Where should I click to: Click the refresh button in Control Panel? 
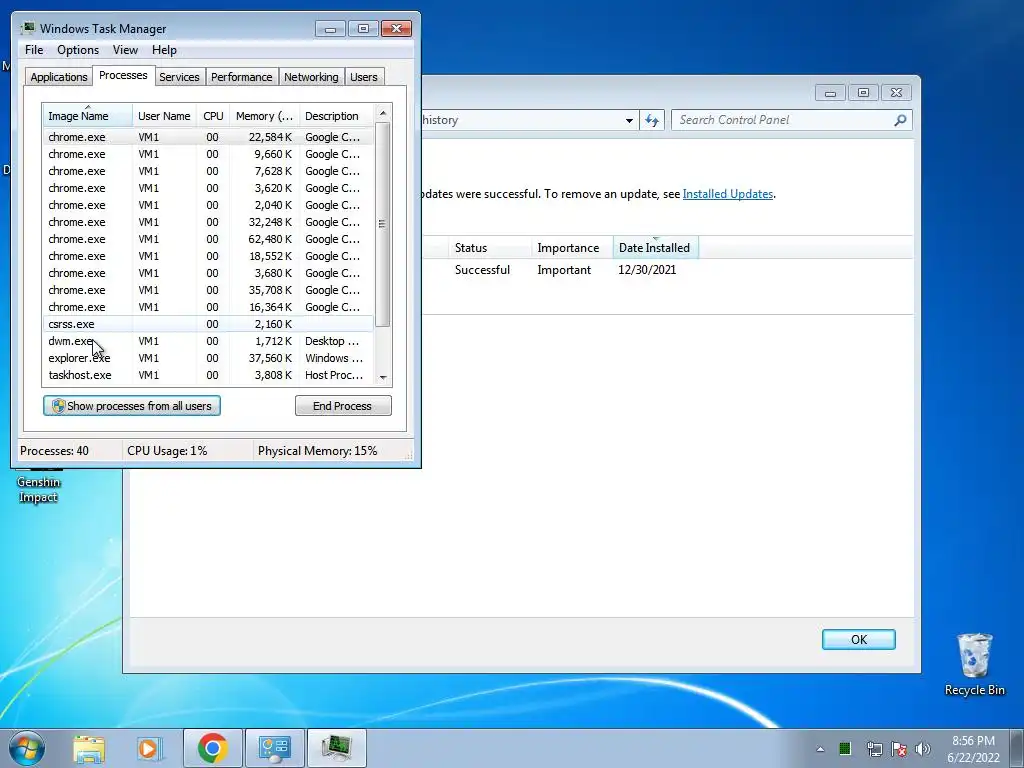(652, 120)
